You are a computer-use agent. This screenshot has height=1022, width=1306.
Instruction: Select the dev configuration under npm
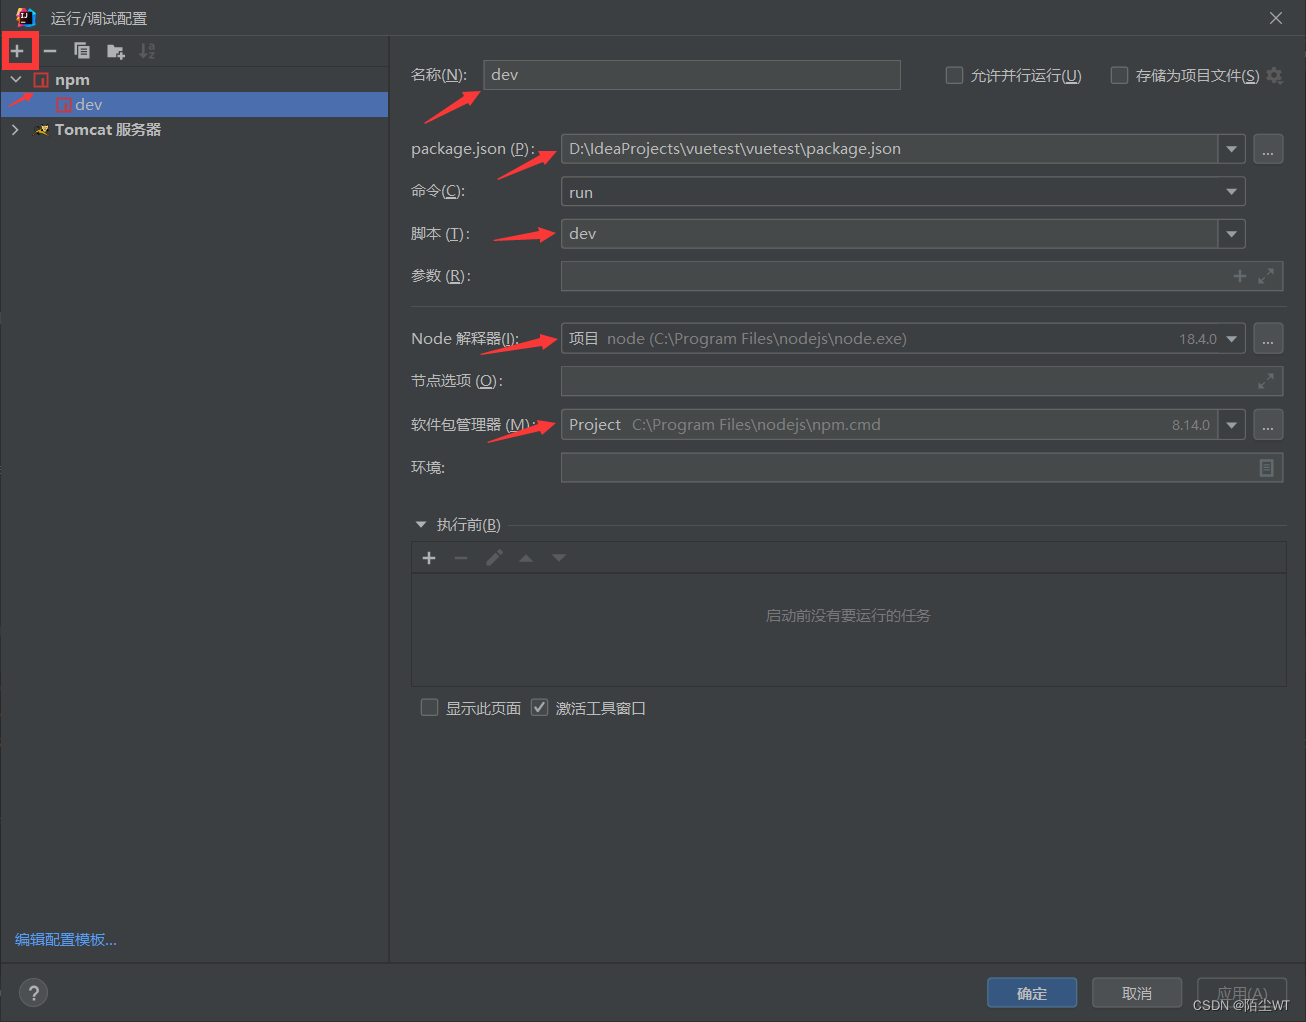click(x=88, y=105)
